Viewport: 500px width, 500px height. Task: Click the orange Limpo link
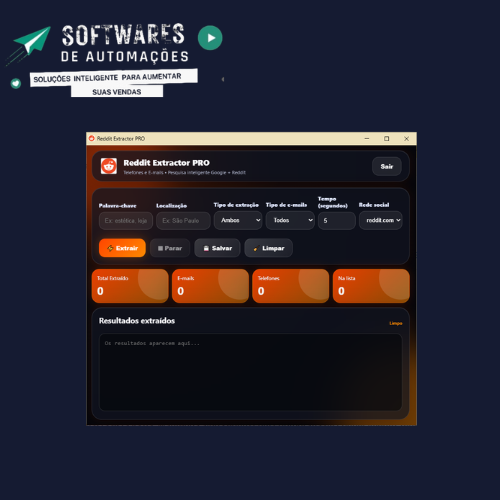coord(396,323)
